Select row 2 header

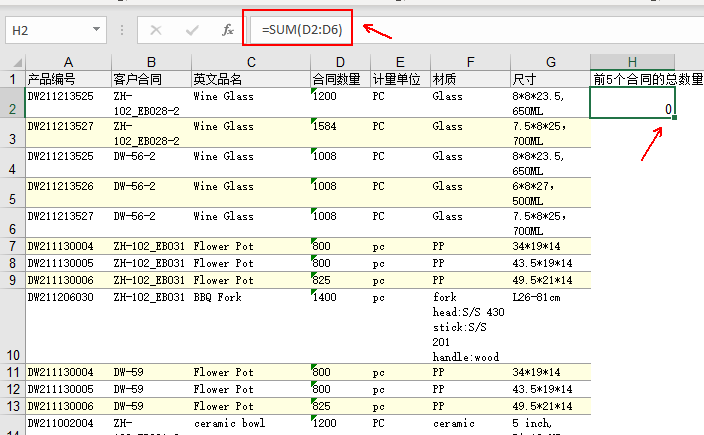[13, 103]
